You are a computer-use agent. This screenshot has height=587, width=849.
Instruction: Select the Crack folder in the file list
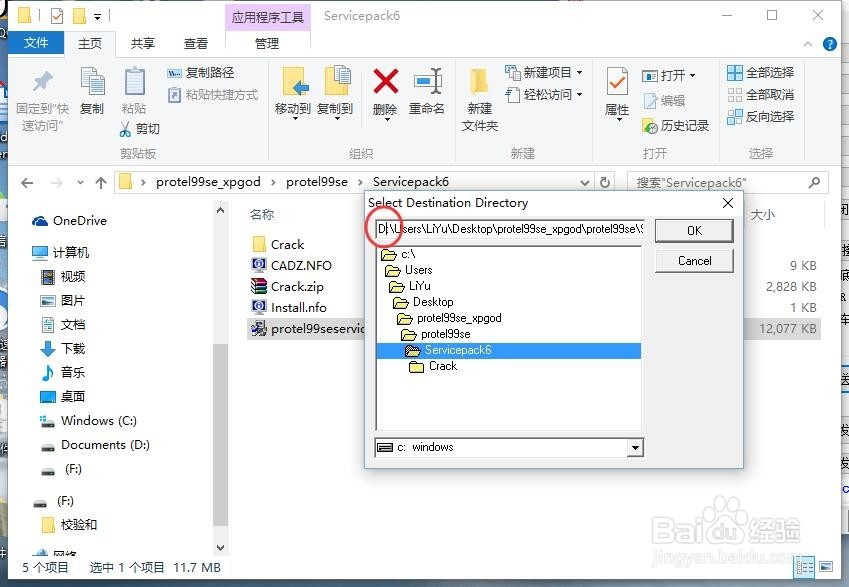coord(278,244)
